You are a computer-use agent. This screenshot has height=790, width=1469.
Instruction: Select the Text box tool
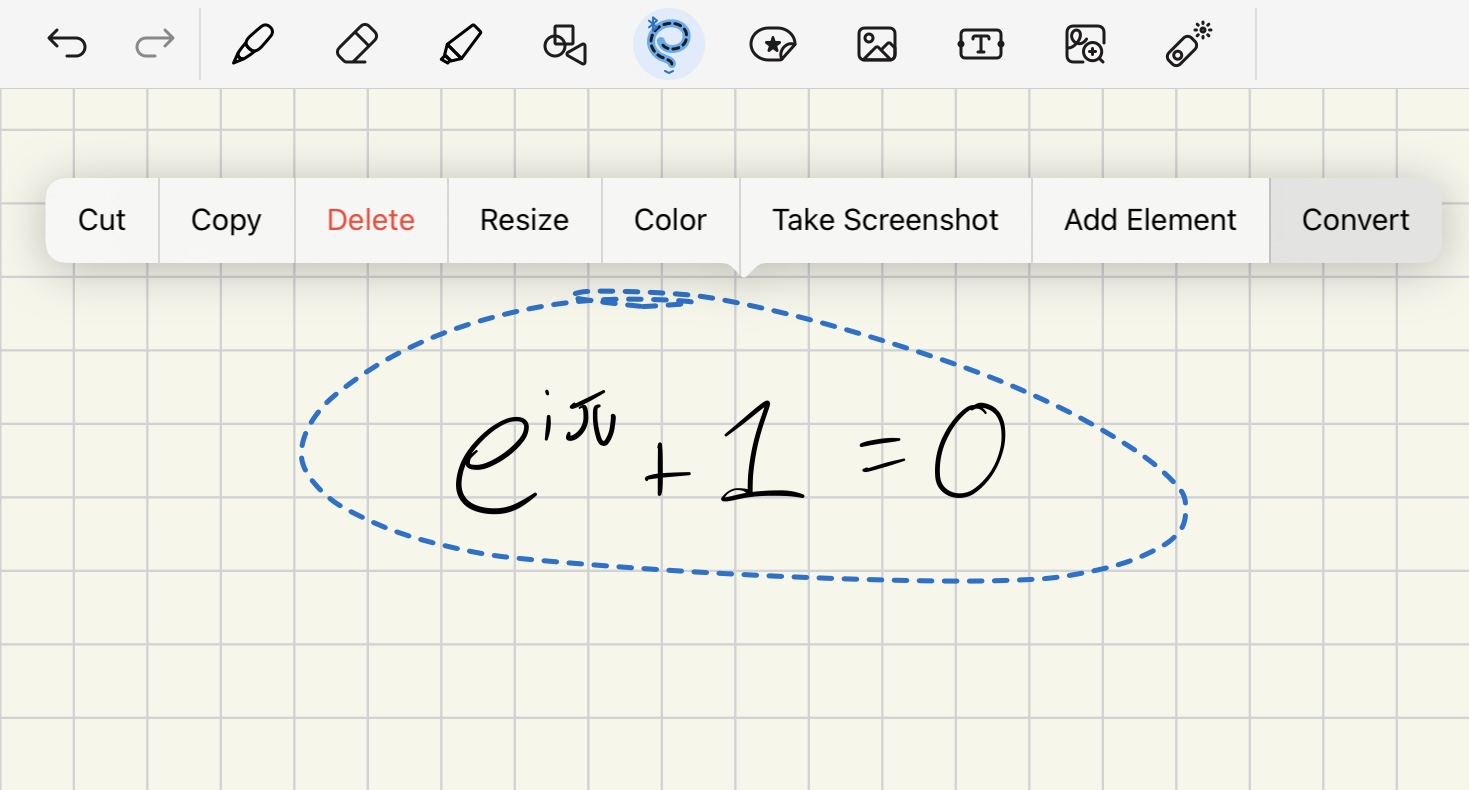pyautogui.click(x=981, y=44)
